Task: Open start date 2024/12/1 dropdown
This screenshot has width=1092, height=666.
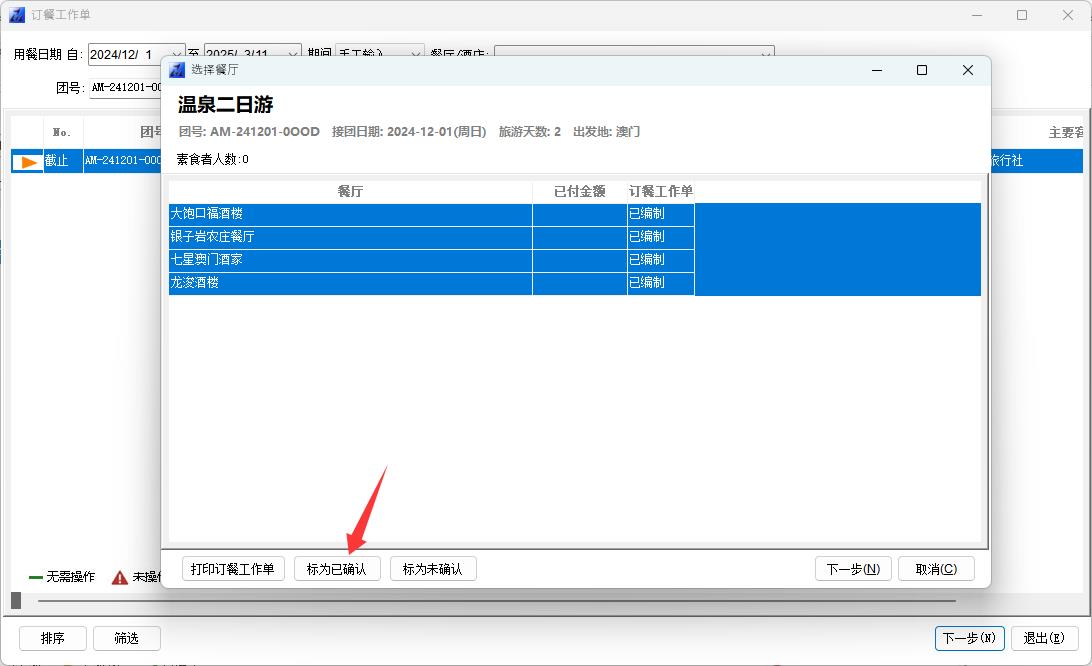Action: (176, 54)
